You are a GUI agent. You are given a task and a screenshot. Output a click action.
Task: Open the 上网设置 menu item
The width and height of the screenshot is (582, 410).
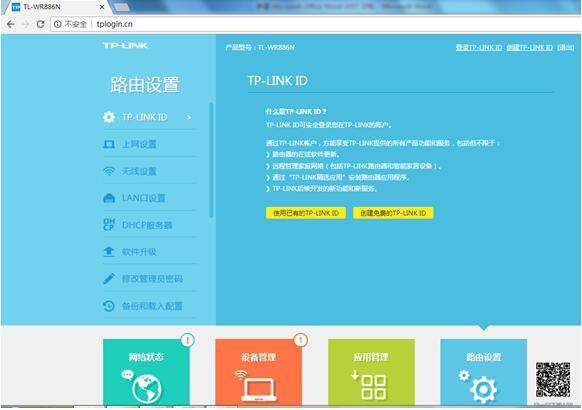point(149,144)
